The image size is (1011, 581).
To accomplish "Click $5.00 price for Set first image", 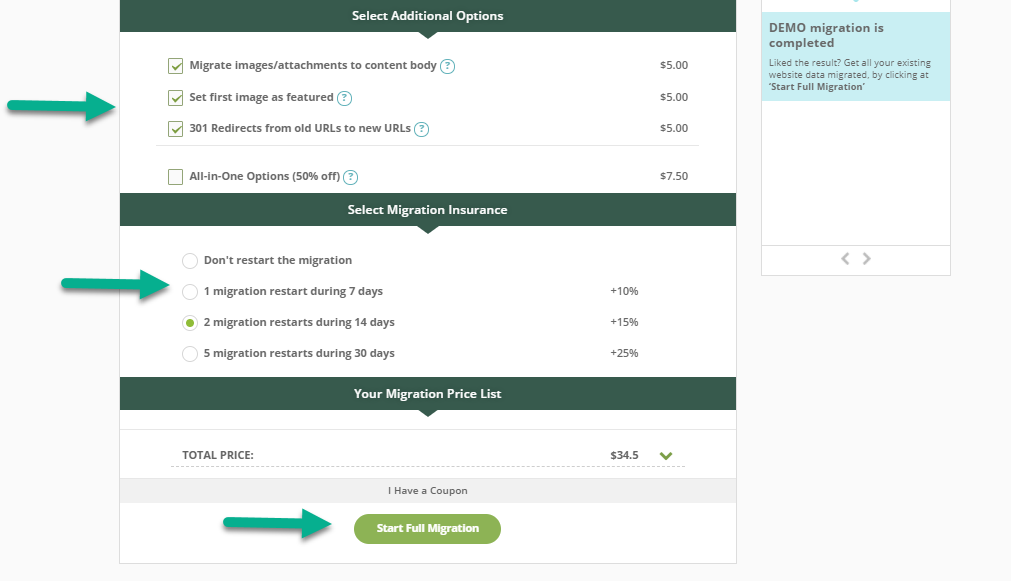I will [674, 97].
